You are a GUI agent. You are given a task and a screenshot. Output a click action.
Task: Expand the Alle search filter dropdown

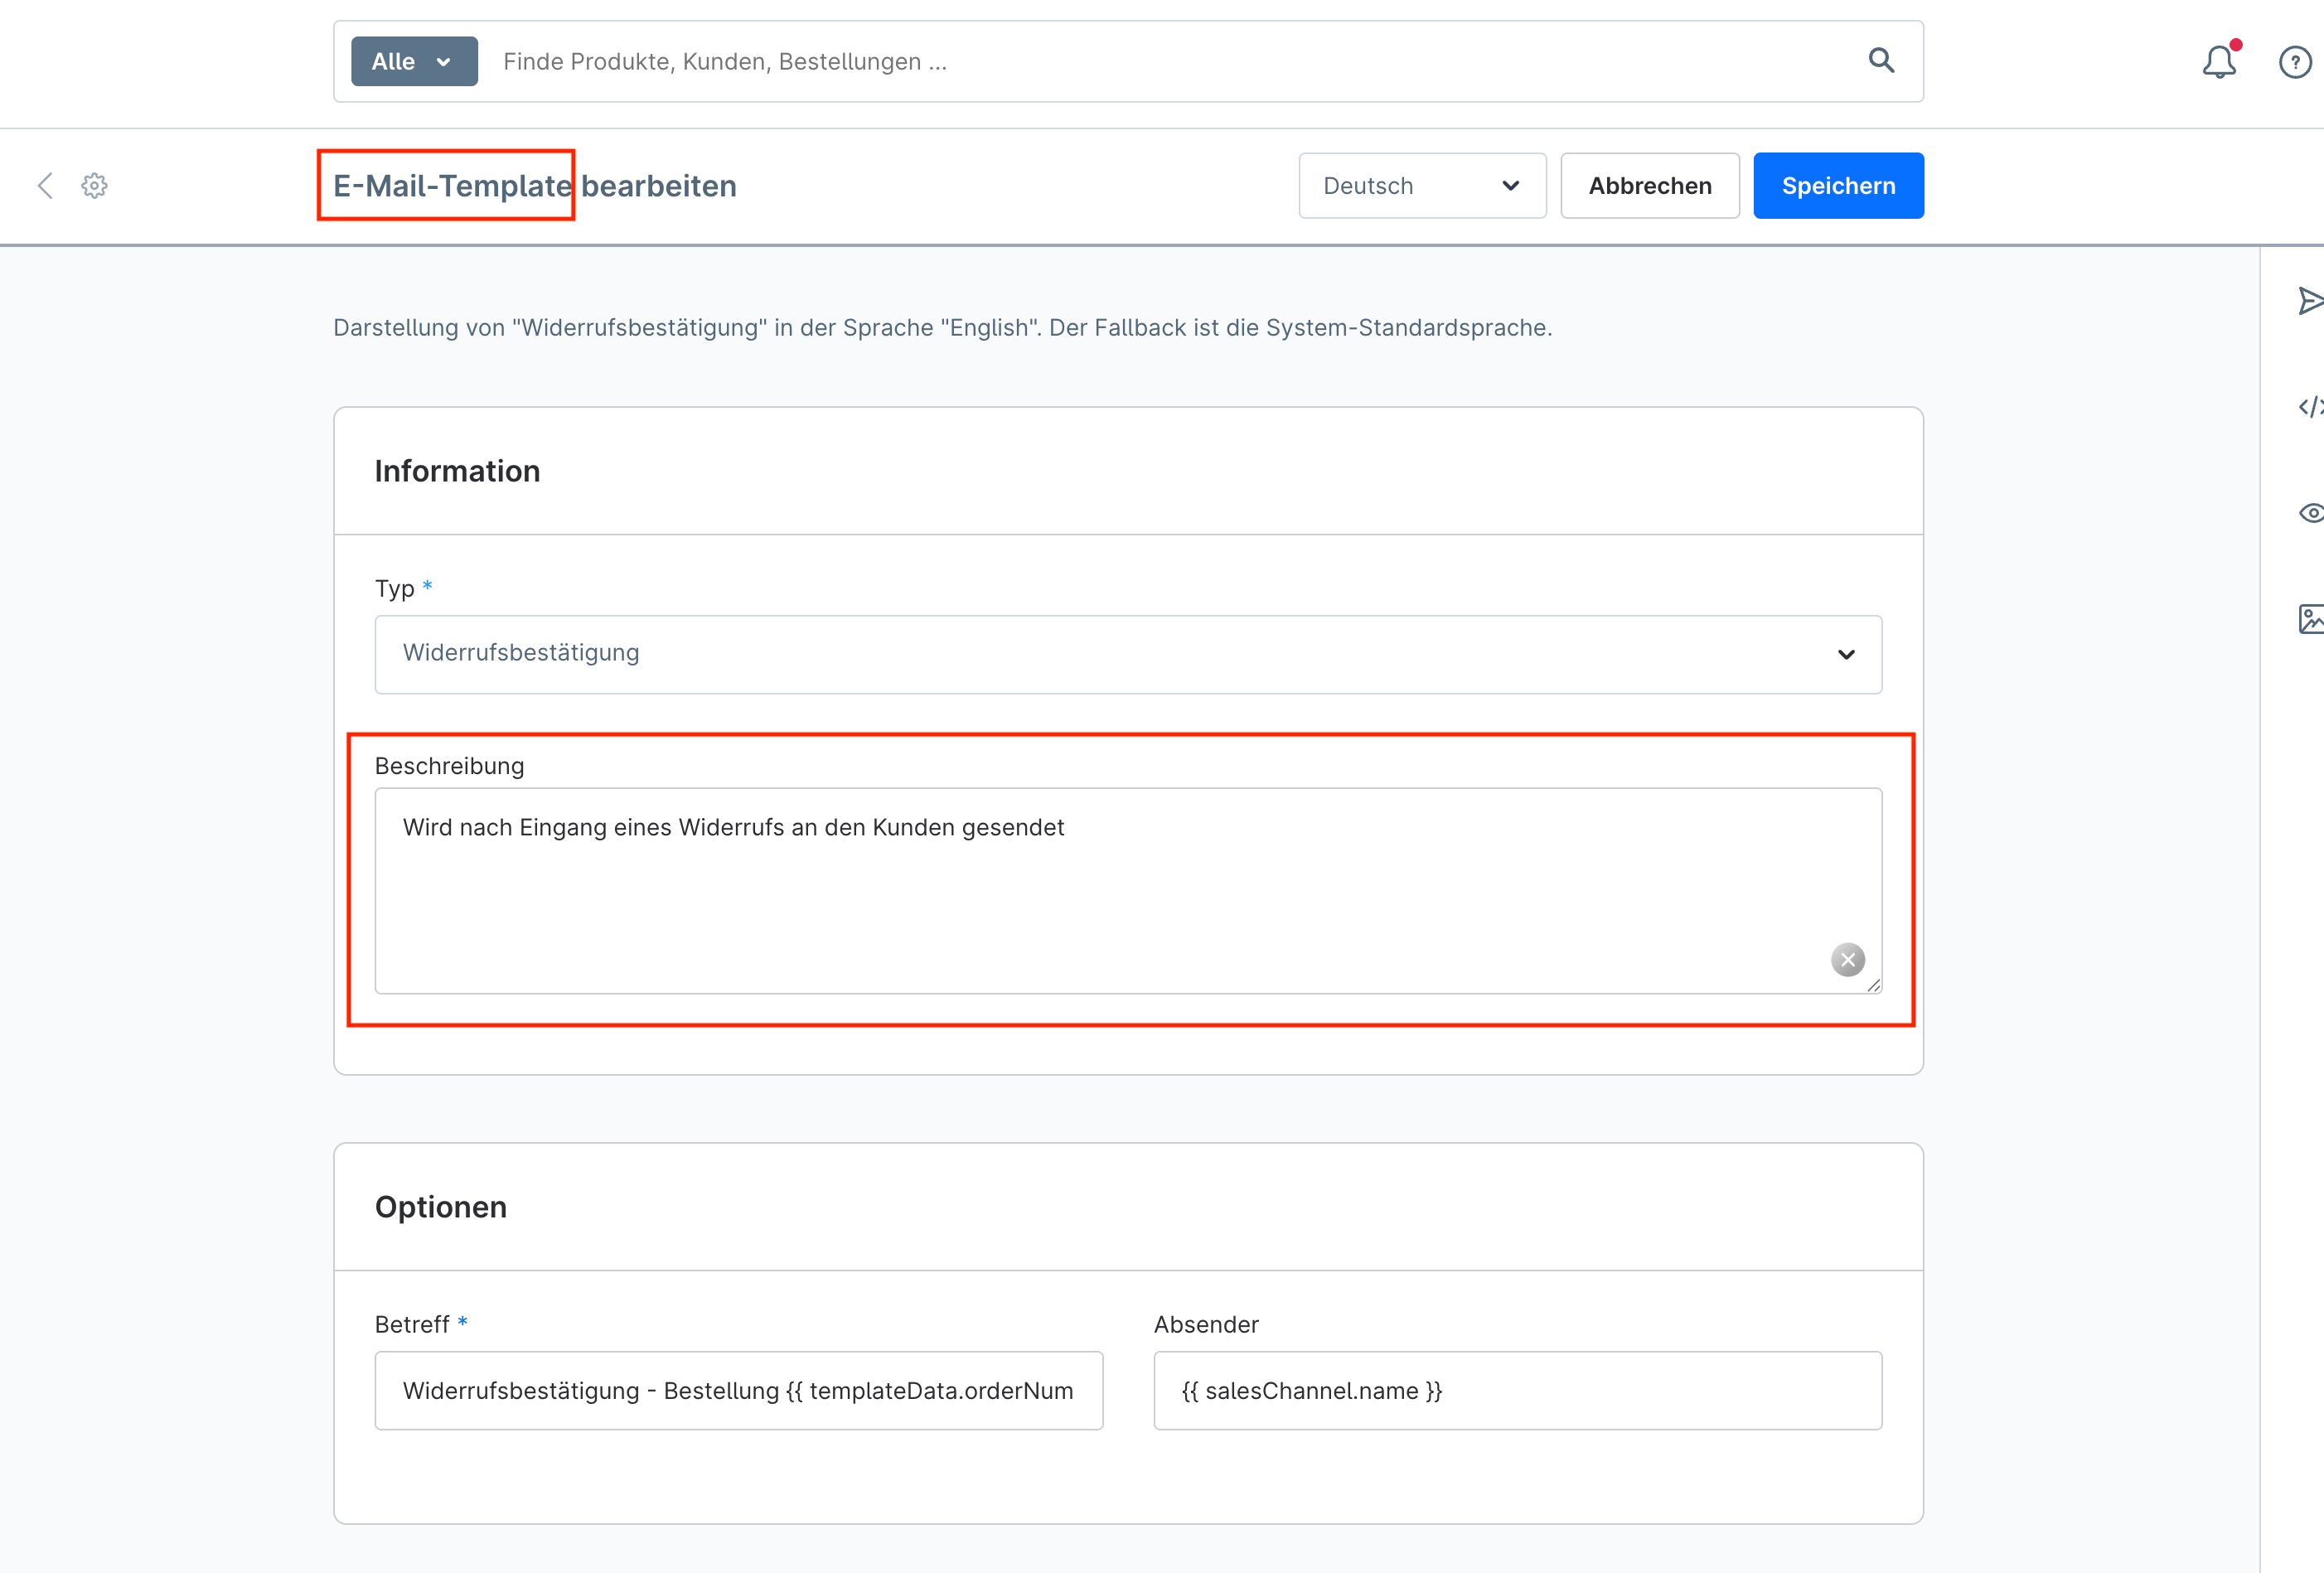click(x=414, y=62)
